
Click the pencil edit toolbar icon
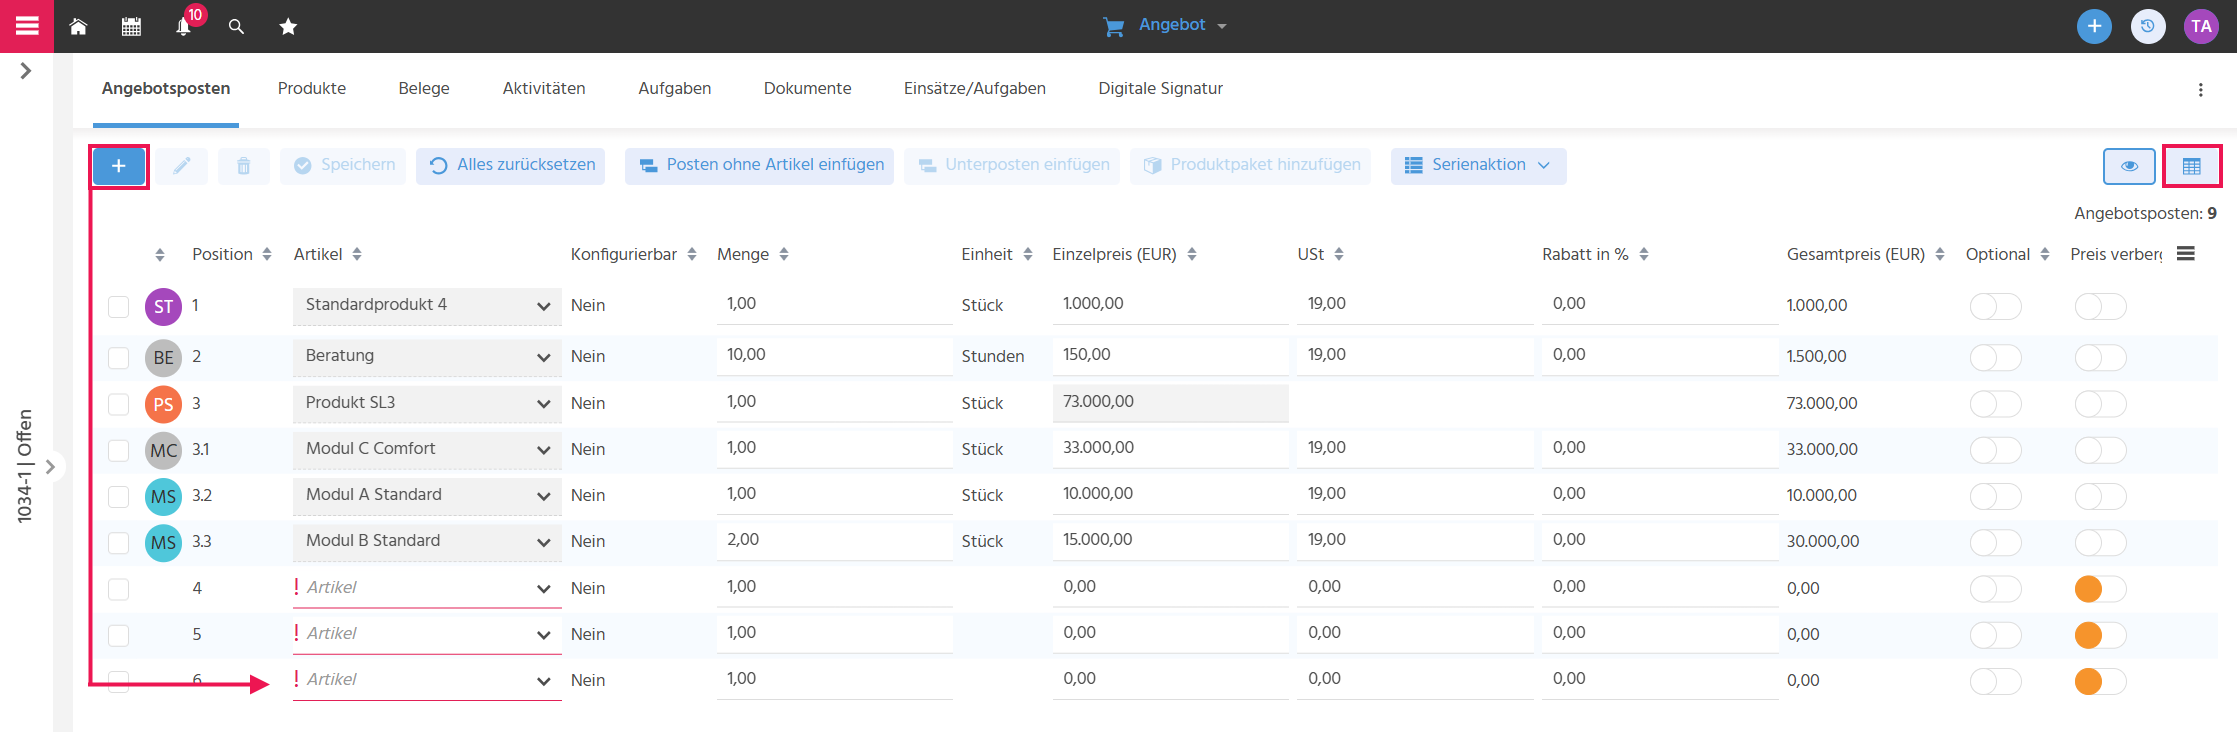click(181, 166)
